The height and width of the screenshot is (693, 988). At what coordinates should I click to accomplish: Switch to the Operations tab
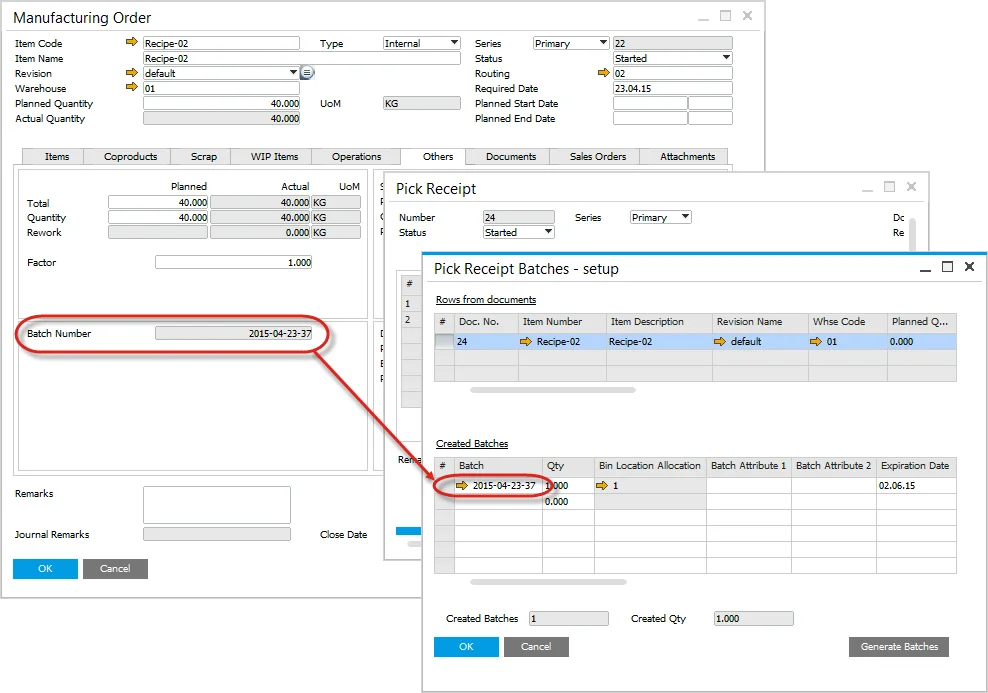click(x=356, y=156)
